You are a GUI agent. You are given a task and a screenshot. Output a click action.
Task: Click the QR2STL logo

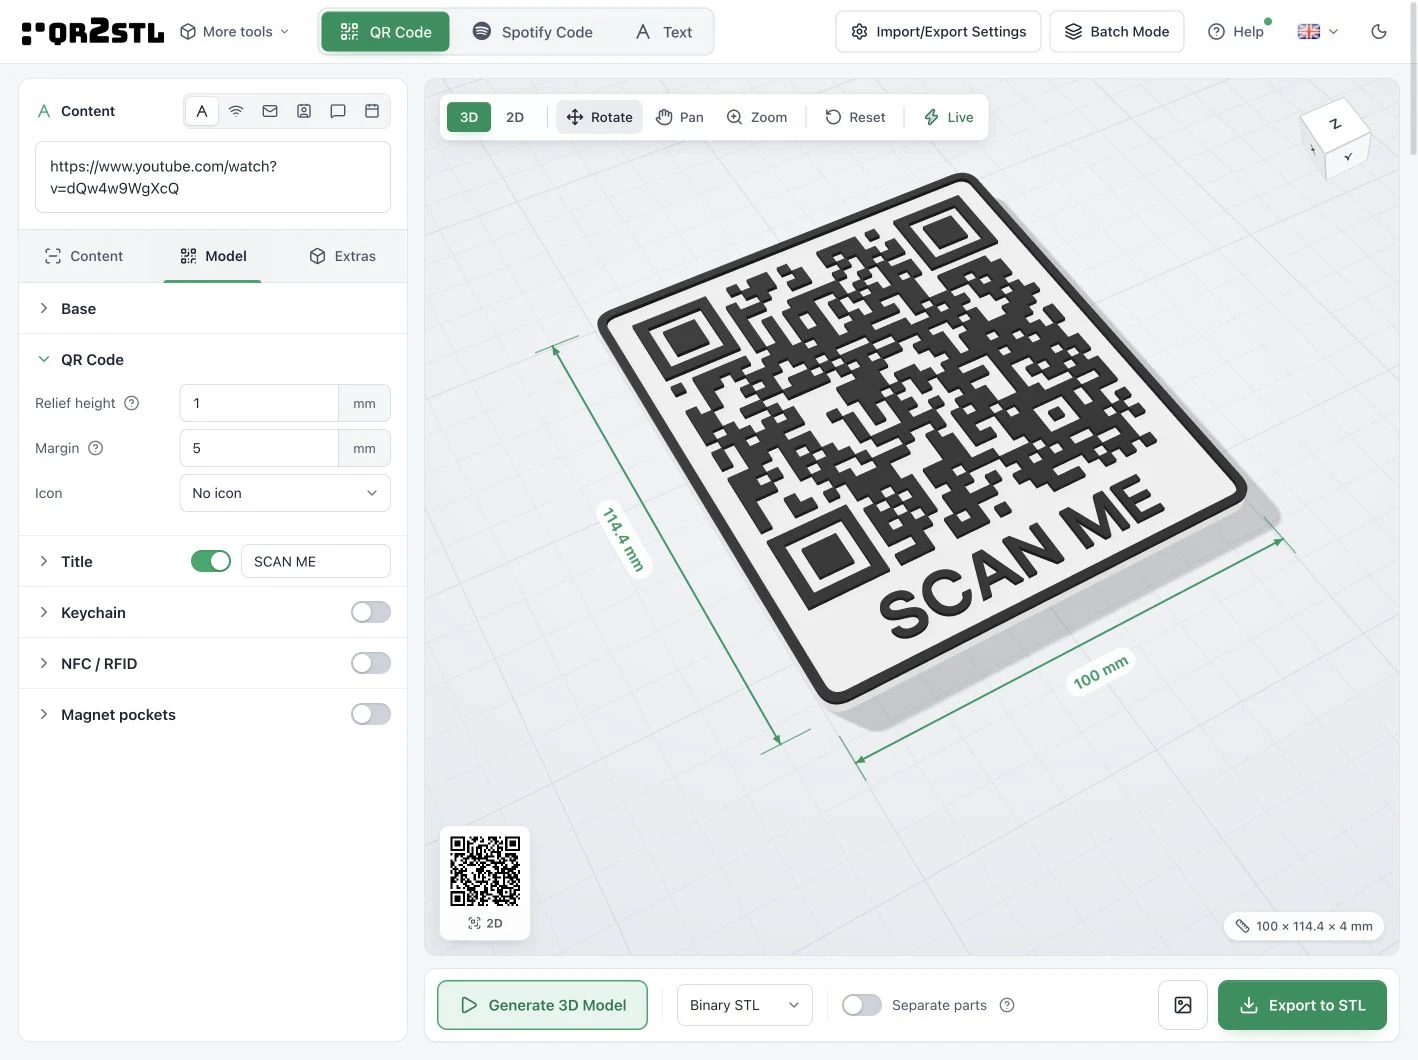tap(93, 32)
